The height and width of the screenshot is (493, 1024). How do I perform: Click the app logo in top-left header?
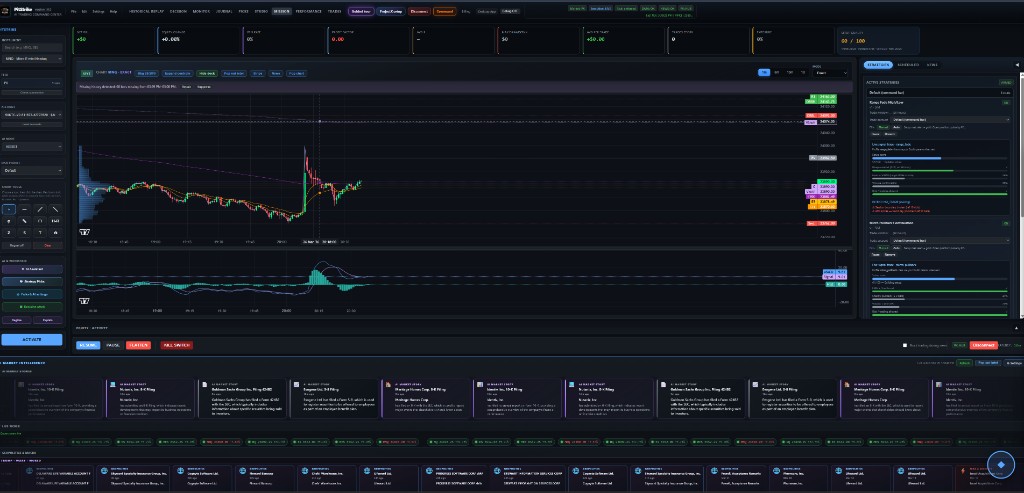click(x=5, y=11)
